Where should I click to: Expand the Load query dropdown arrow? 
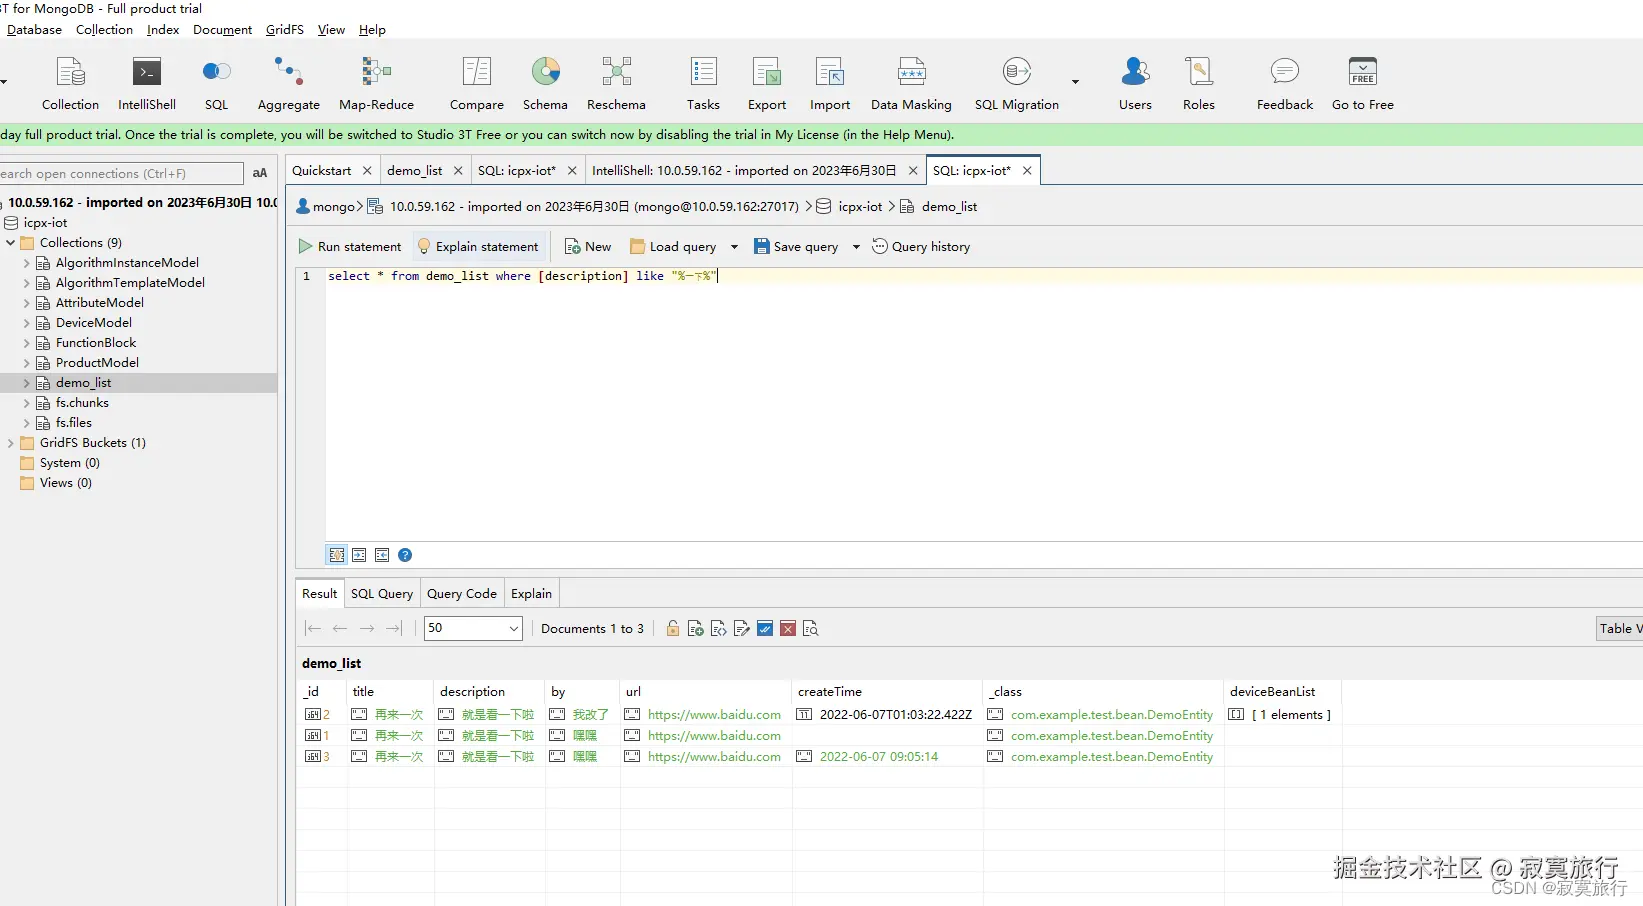[x=734, y=247]
